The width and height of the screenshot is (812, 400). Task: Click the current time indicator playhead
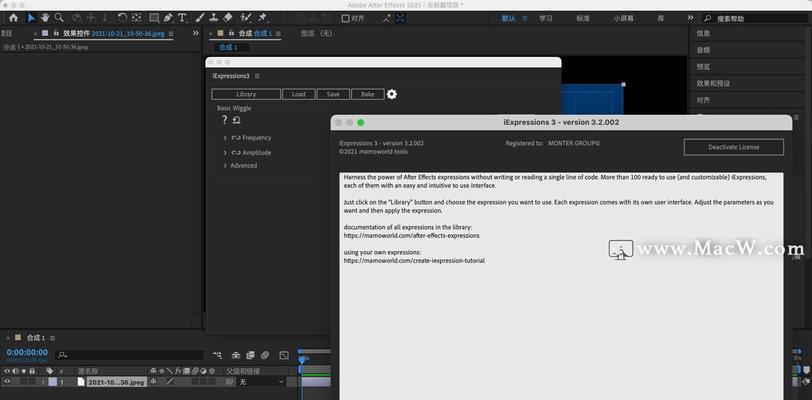[302, 359]
